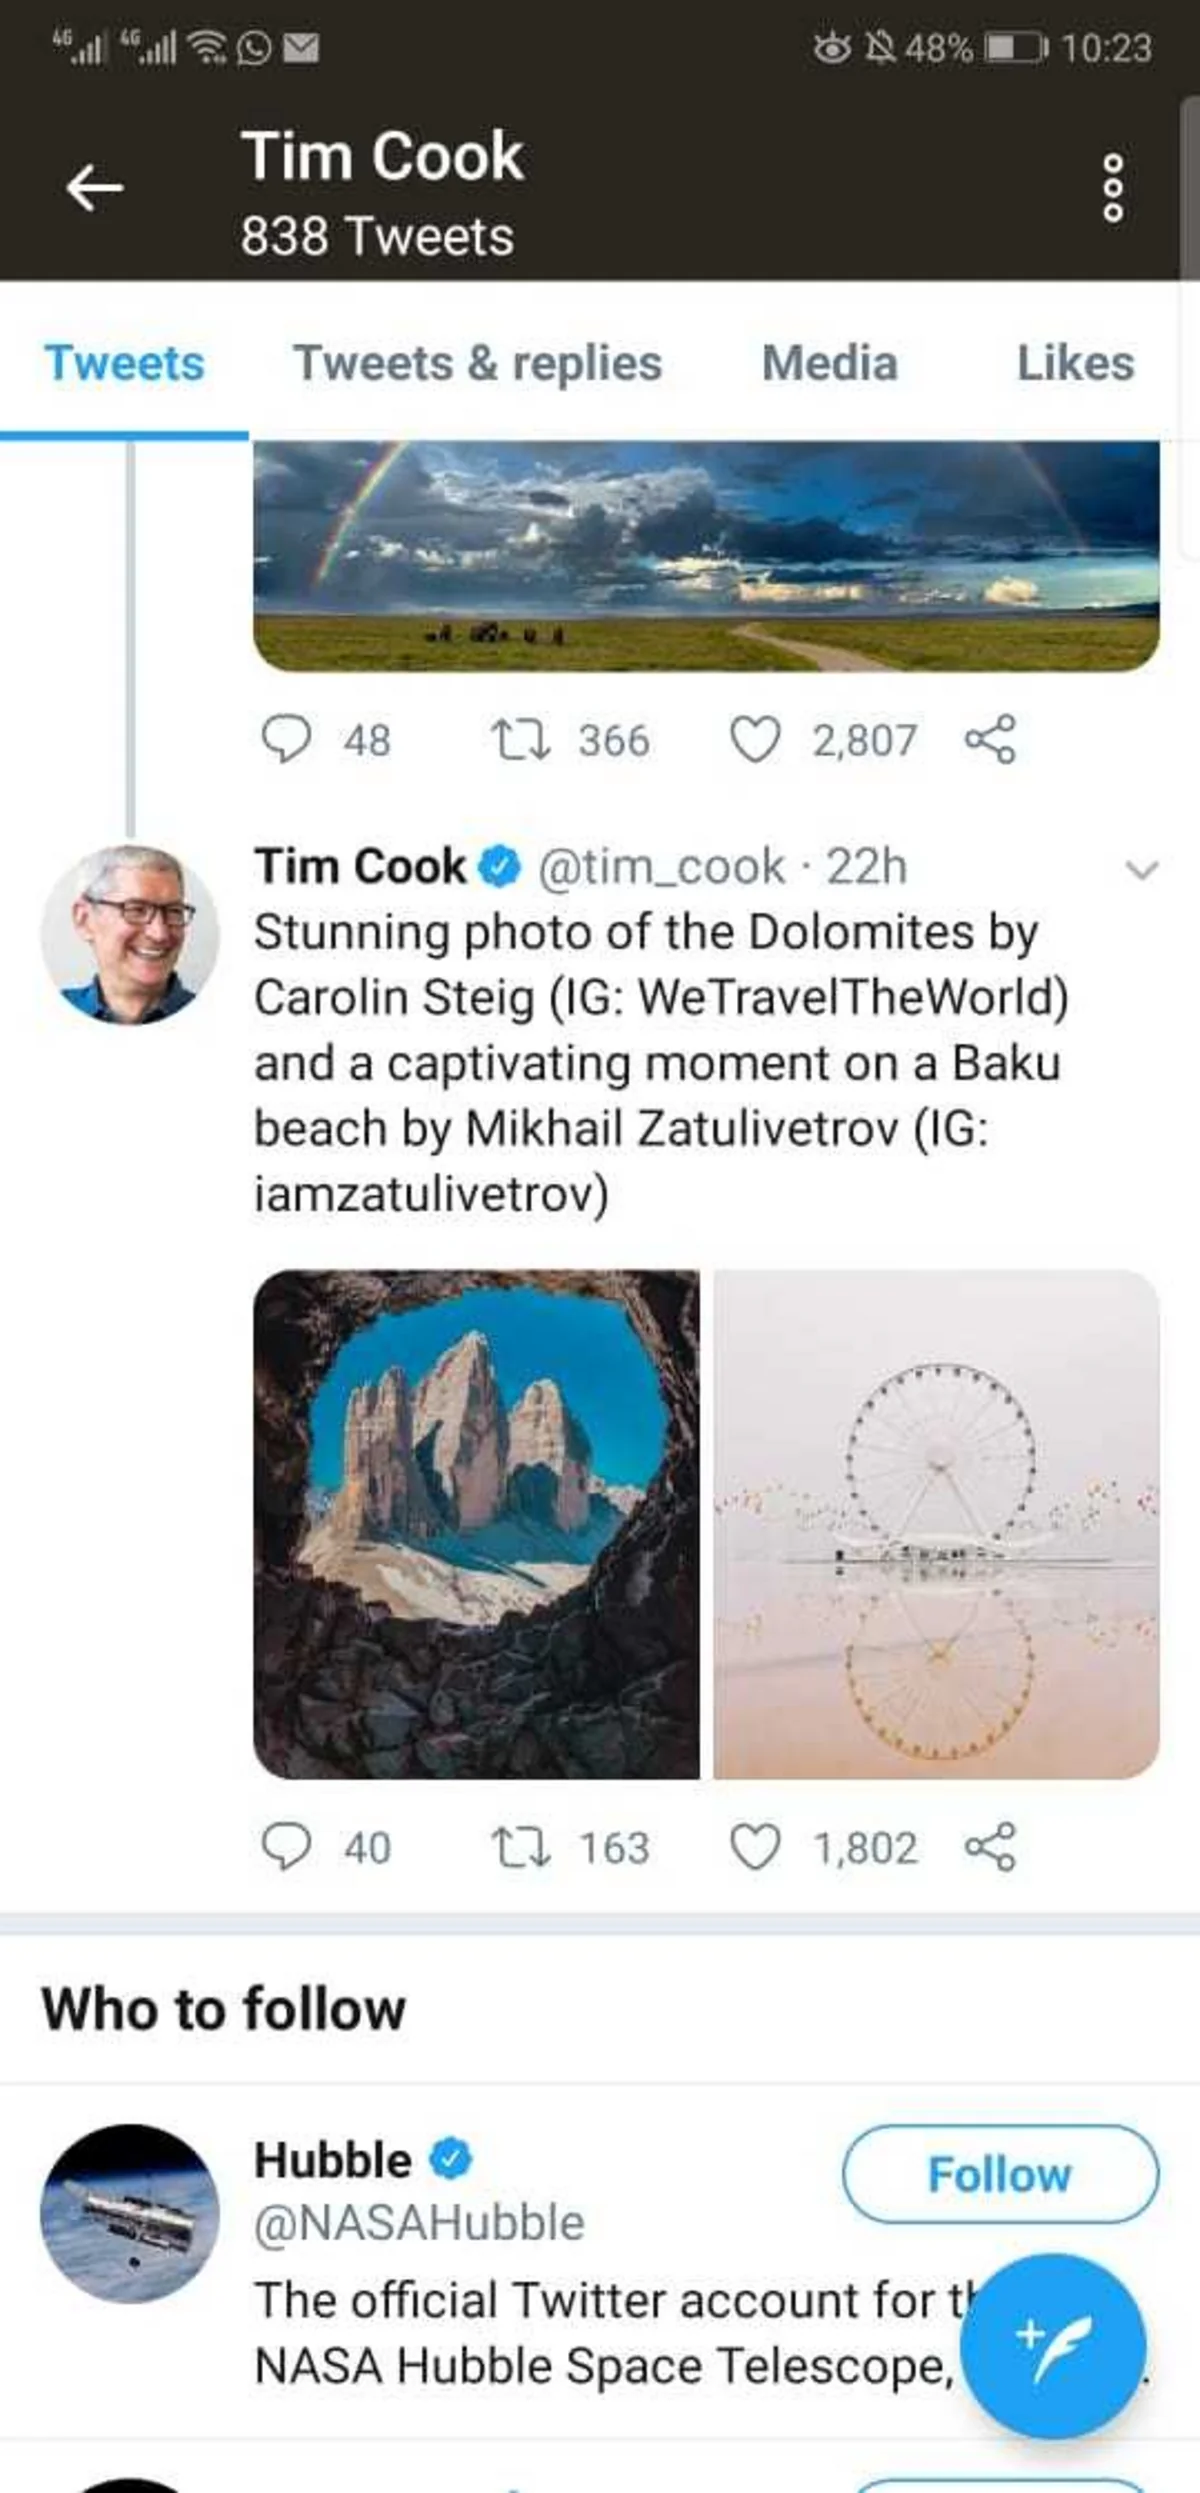1200x2493 pixels.
Task: Share the Dolomites tweet
Action: (990, 1846)
